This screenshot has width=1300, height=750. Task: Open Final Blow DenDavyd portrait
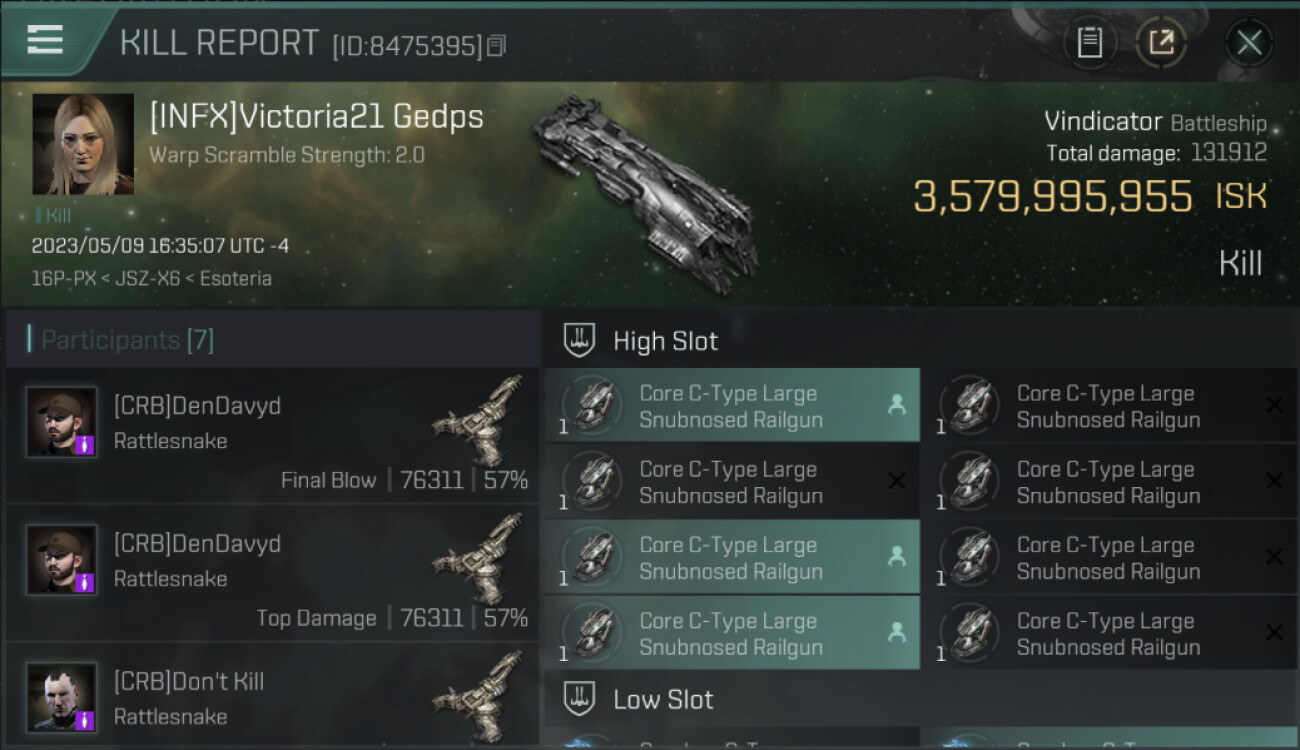(x=62, y=422)
